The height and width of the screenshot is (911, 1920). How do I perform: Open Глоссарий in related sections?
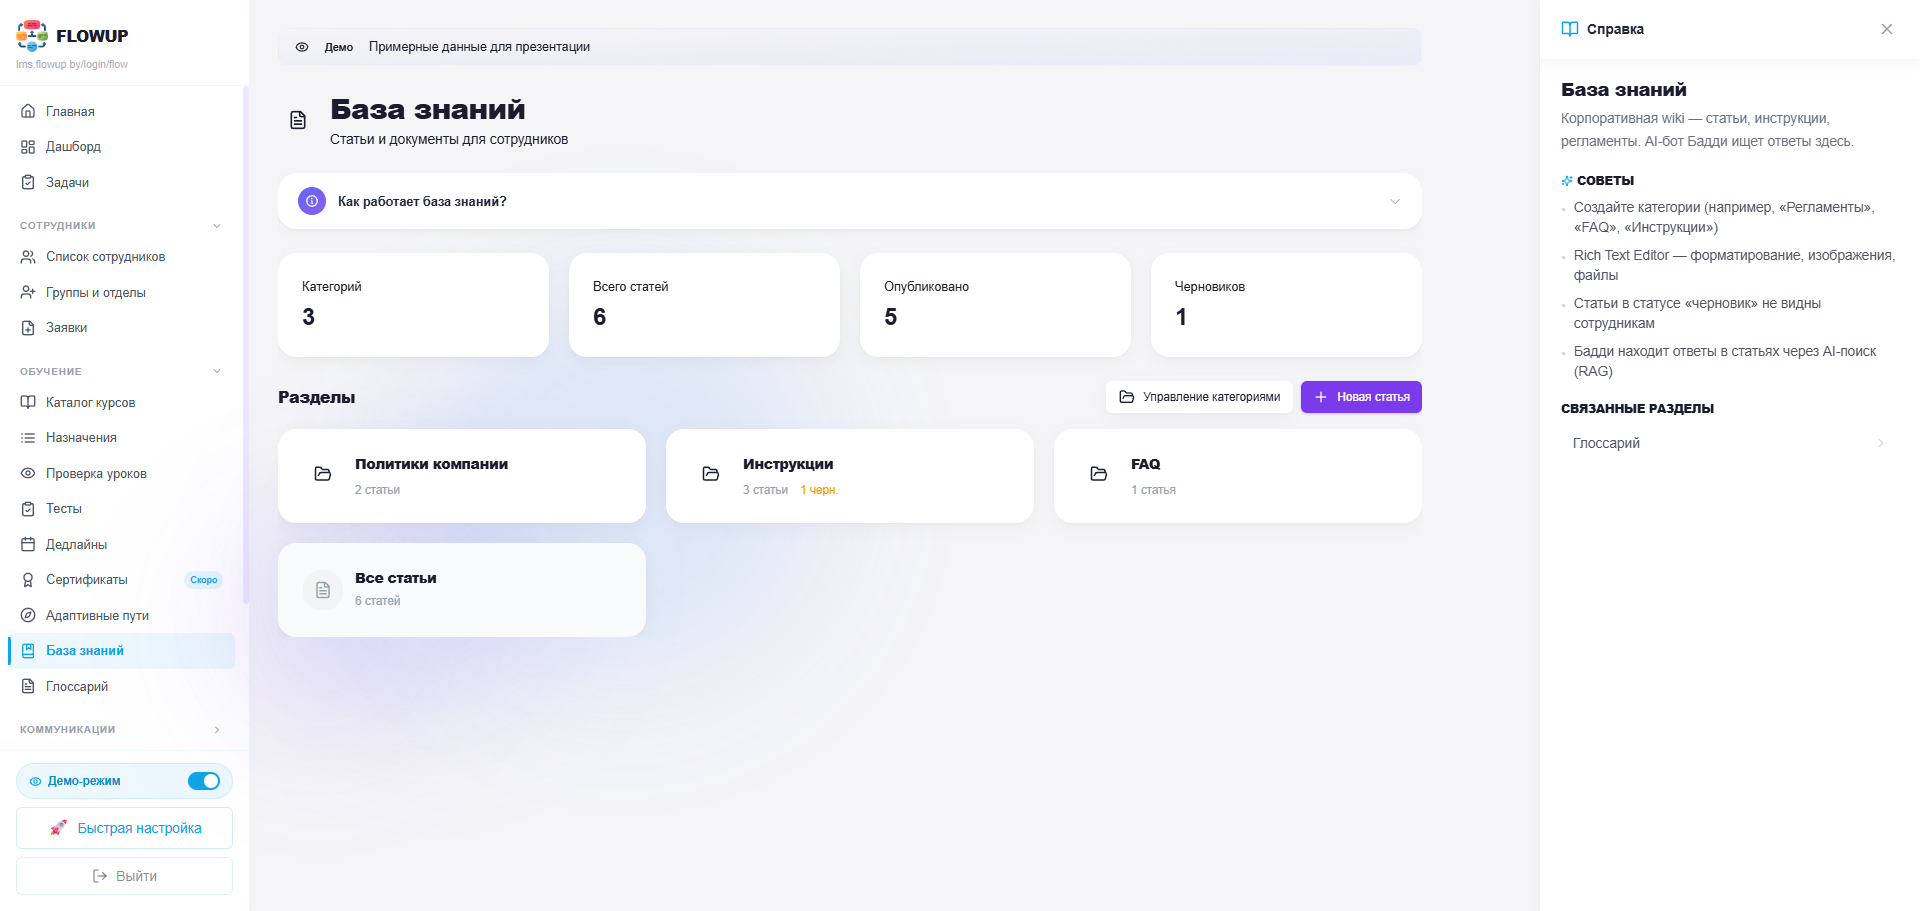[x=1729, y=443]
